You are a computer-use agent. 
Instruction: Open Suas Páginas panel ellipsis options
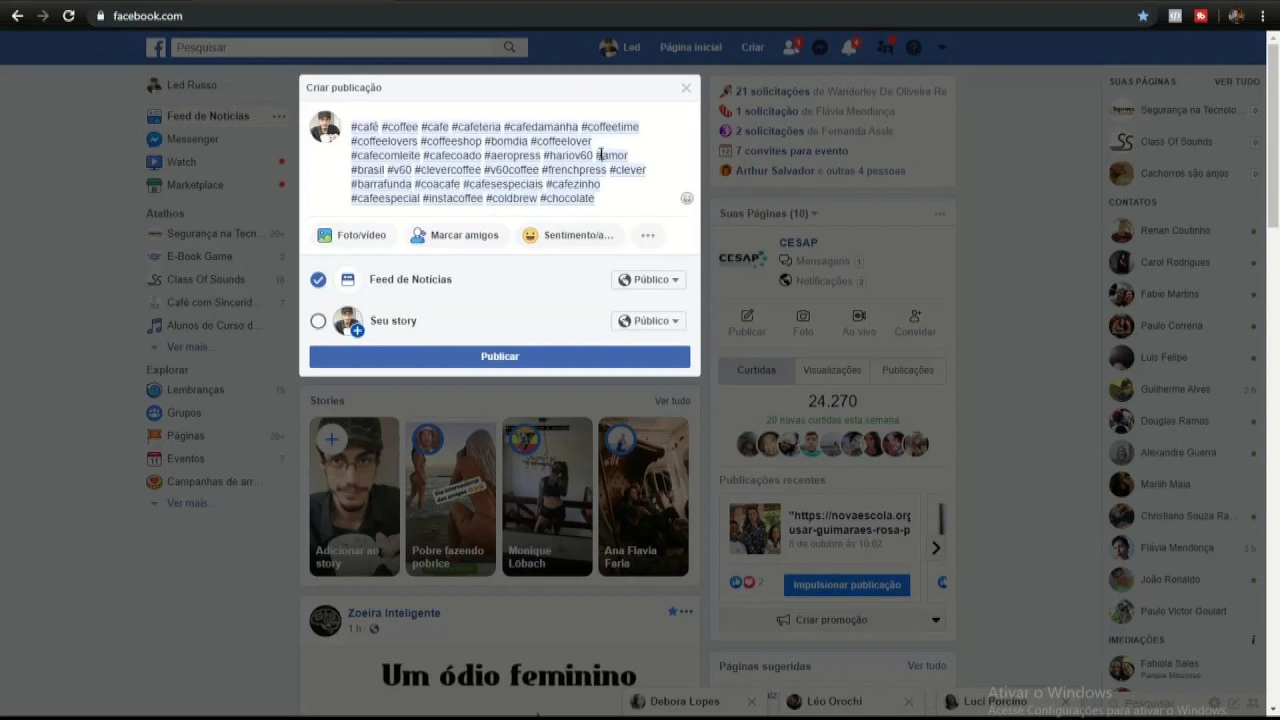[x=939, y=214]
